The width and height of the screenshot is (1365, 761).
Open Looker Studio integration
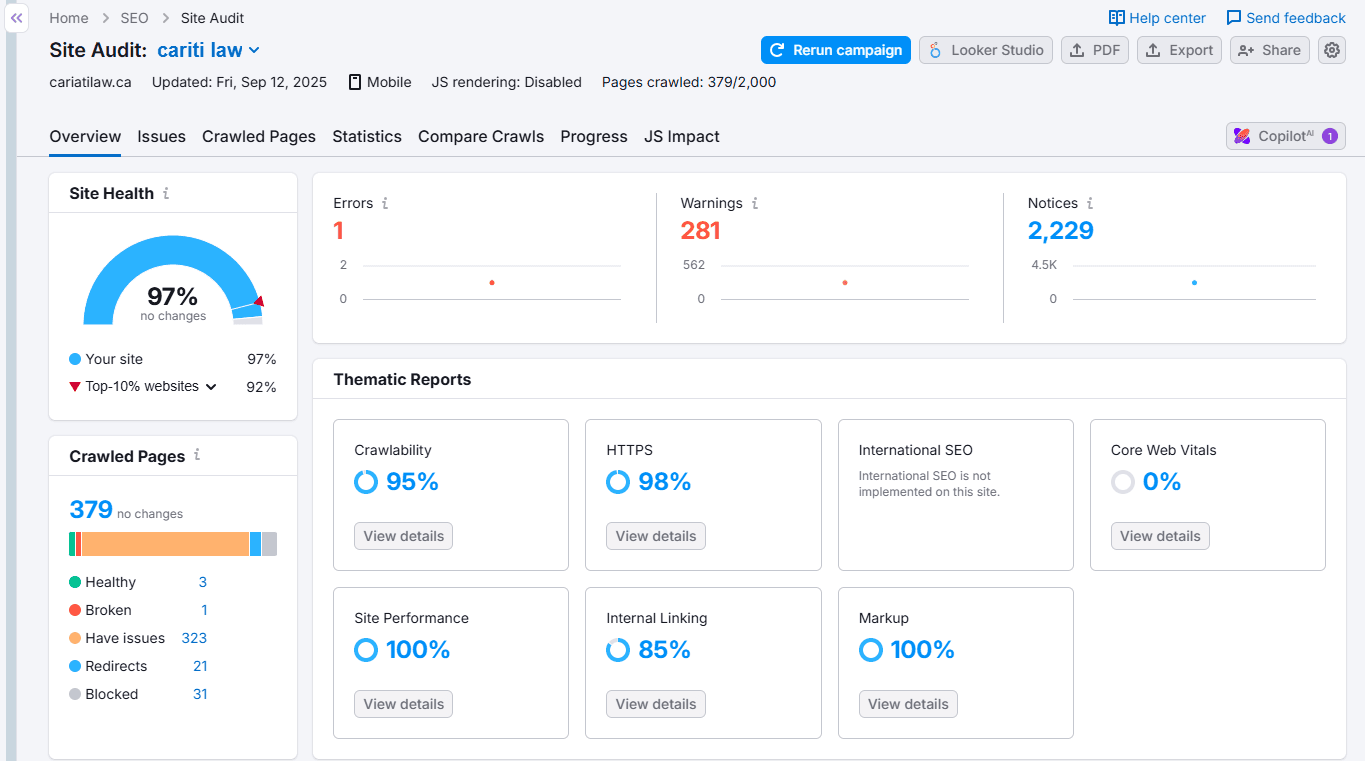(986, 50)
